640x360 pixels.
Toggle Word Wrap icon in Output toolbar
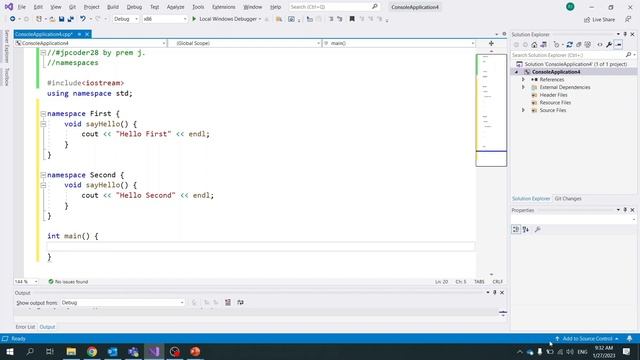pos(240,302)
